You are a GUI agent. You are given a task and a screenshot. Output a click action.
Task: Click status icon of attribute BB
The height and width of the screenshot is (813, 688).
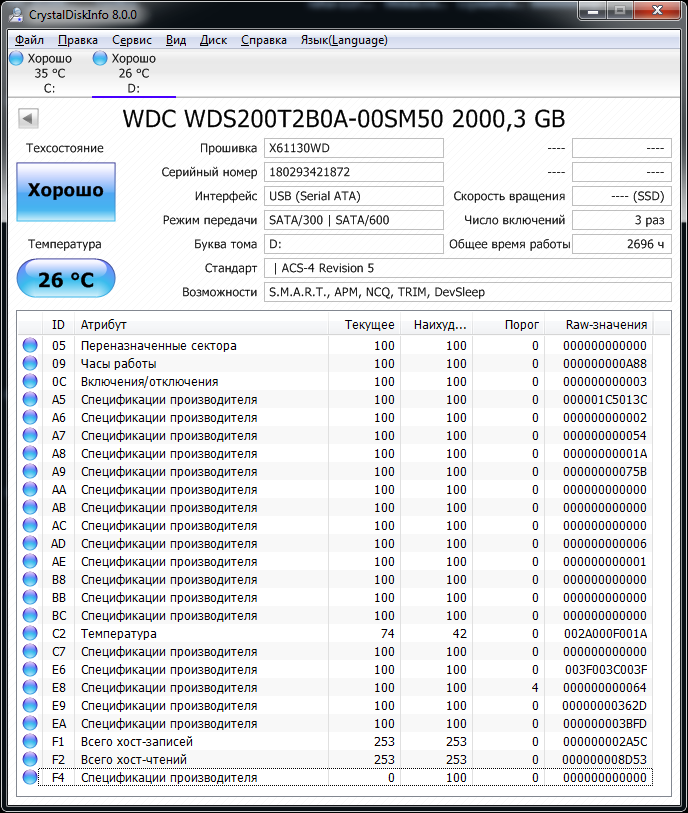point(30,597)
